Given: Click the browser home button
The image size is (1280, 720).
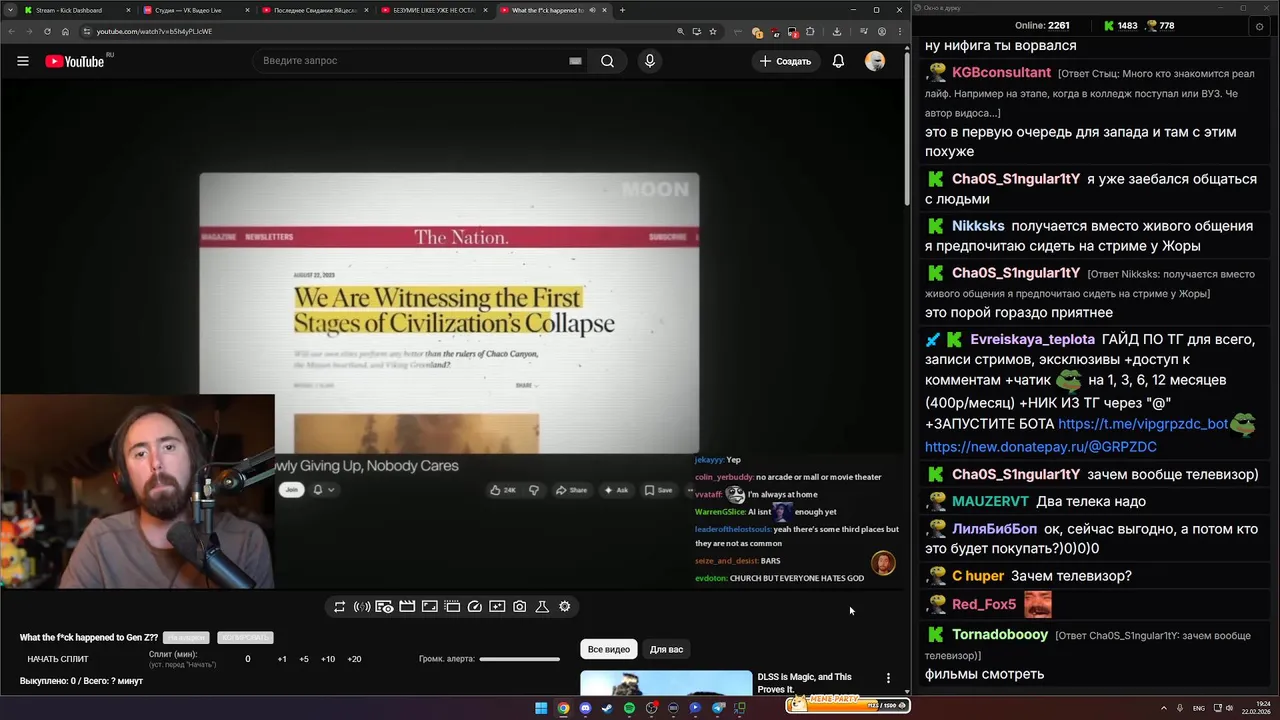Looking at the screenshot, I should [65, 31].
